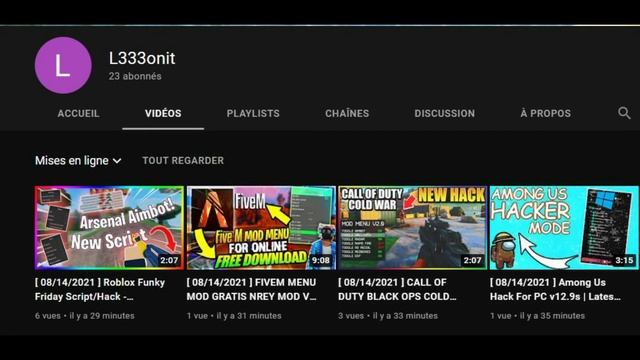Click the Roblox Funky Friday Script video title
The image size is (640, 360).
click(x=100, y=289)
